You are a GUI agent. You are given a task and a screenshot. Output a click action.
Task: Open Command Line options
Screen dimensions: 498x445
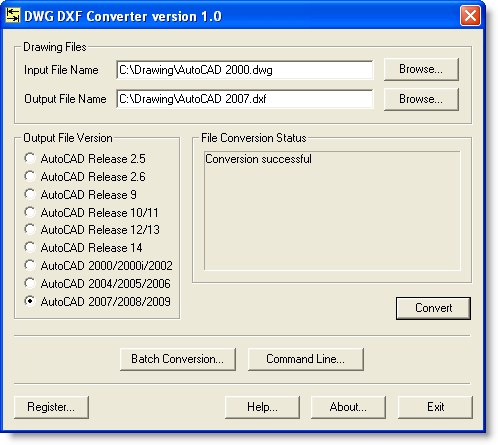click(306, 359)
